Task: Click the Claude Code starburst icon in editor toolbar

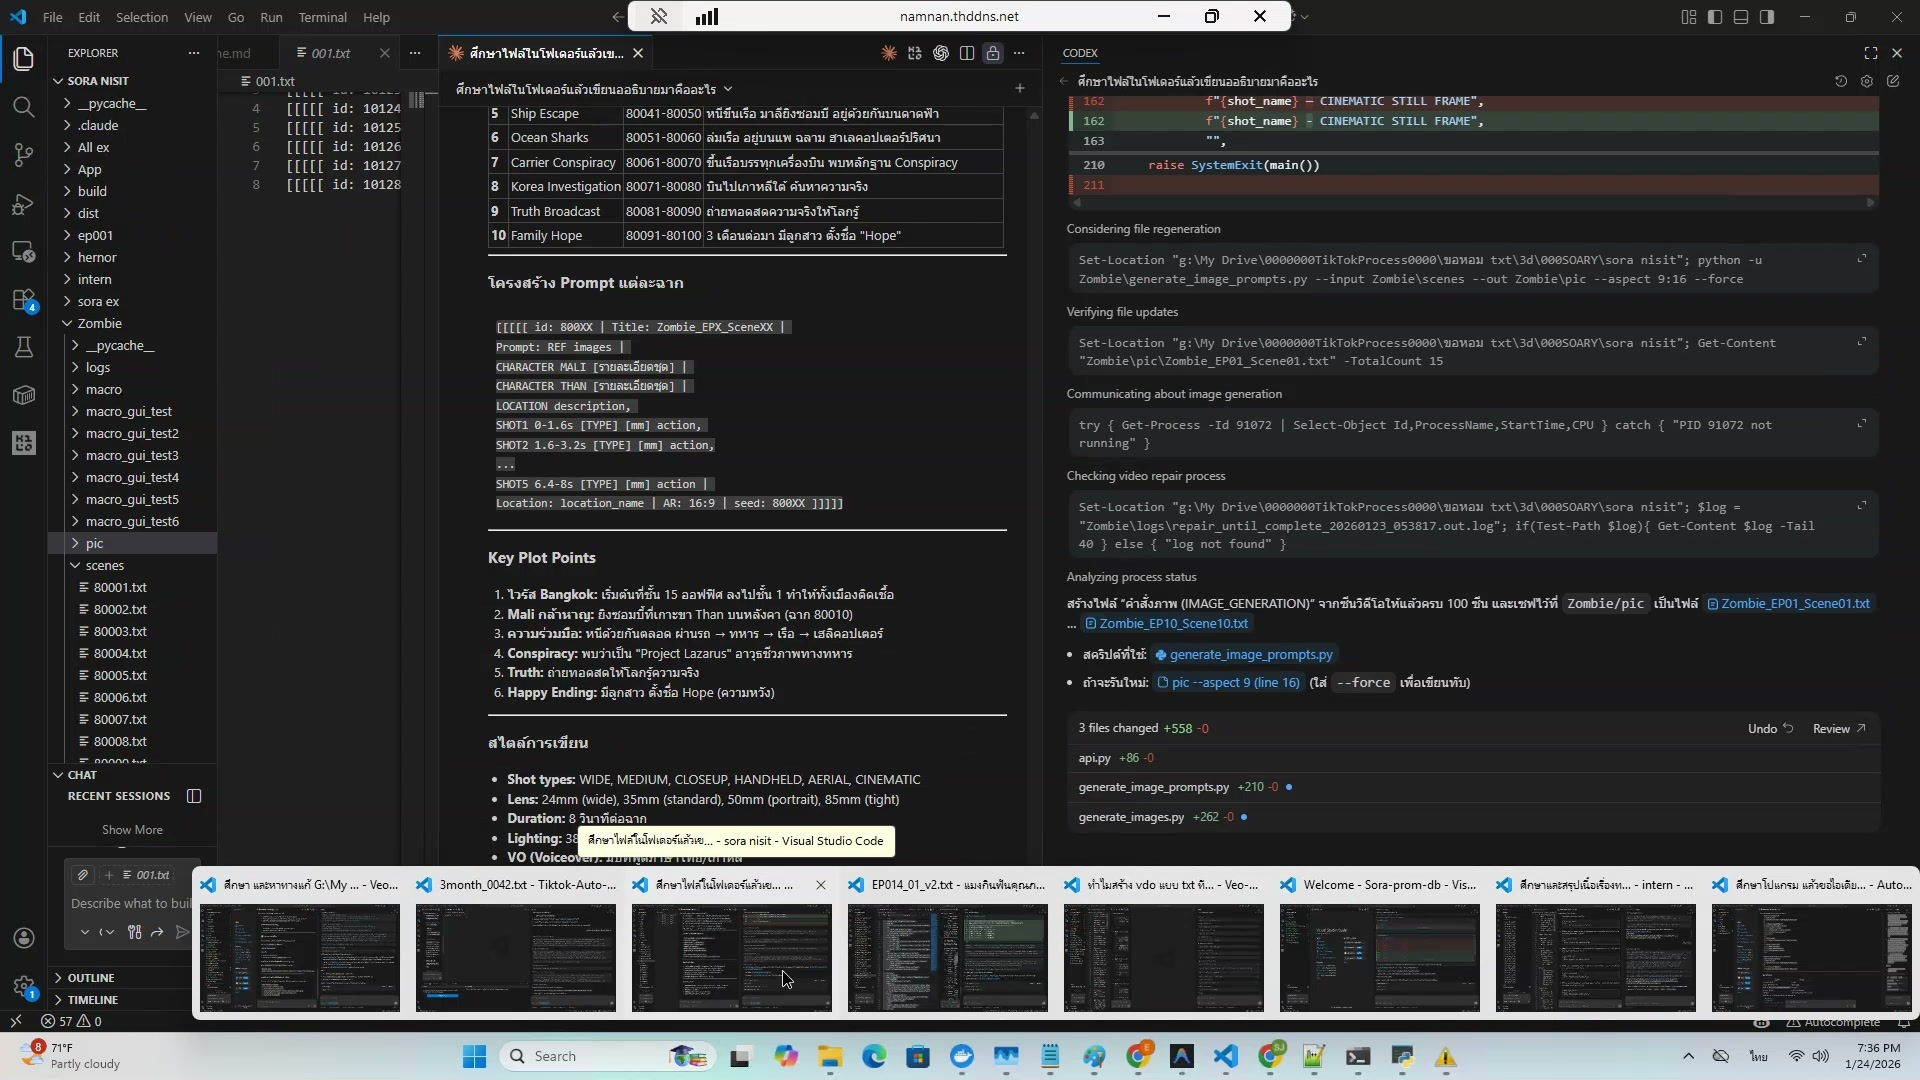Action: 888,53
